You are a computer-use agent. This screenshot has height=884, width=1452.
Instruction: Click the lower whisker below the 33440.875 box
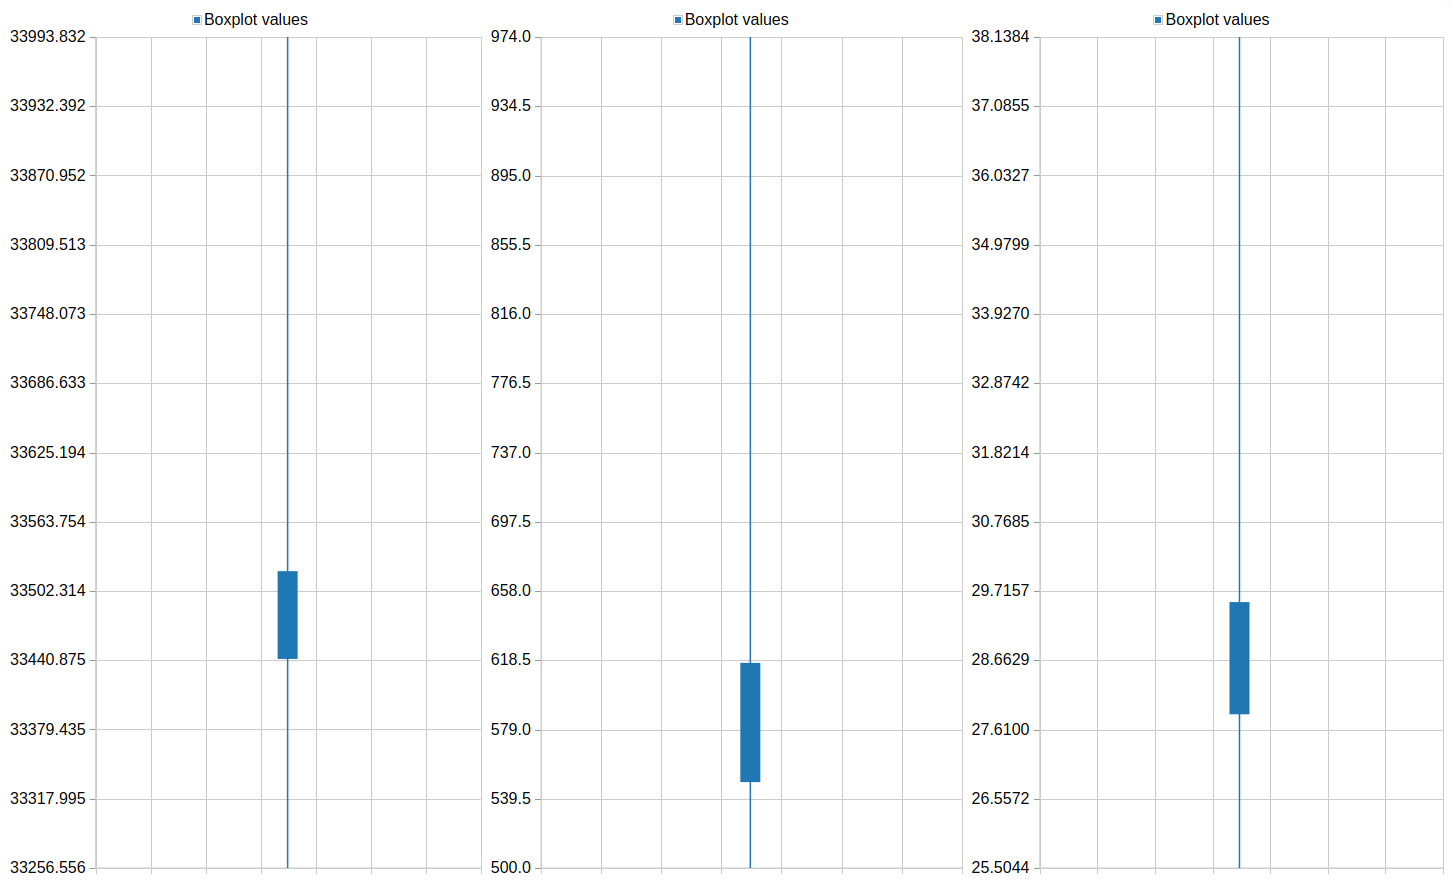point(288,763)
